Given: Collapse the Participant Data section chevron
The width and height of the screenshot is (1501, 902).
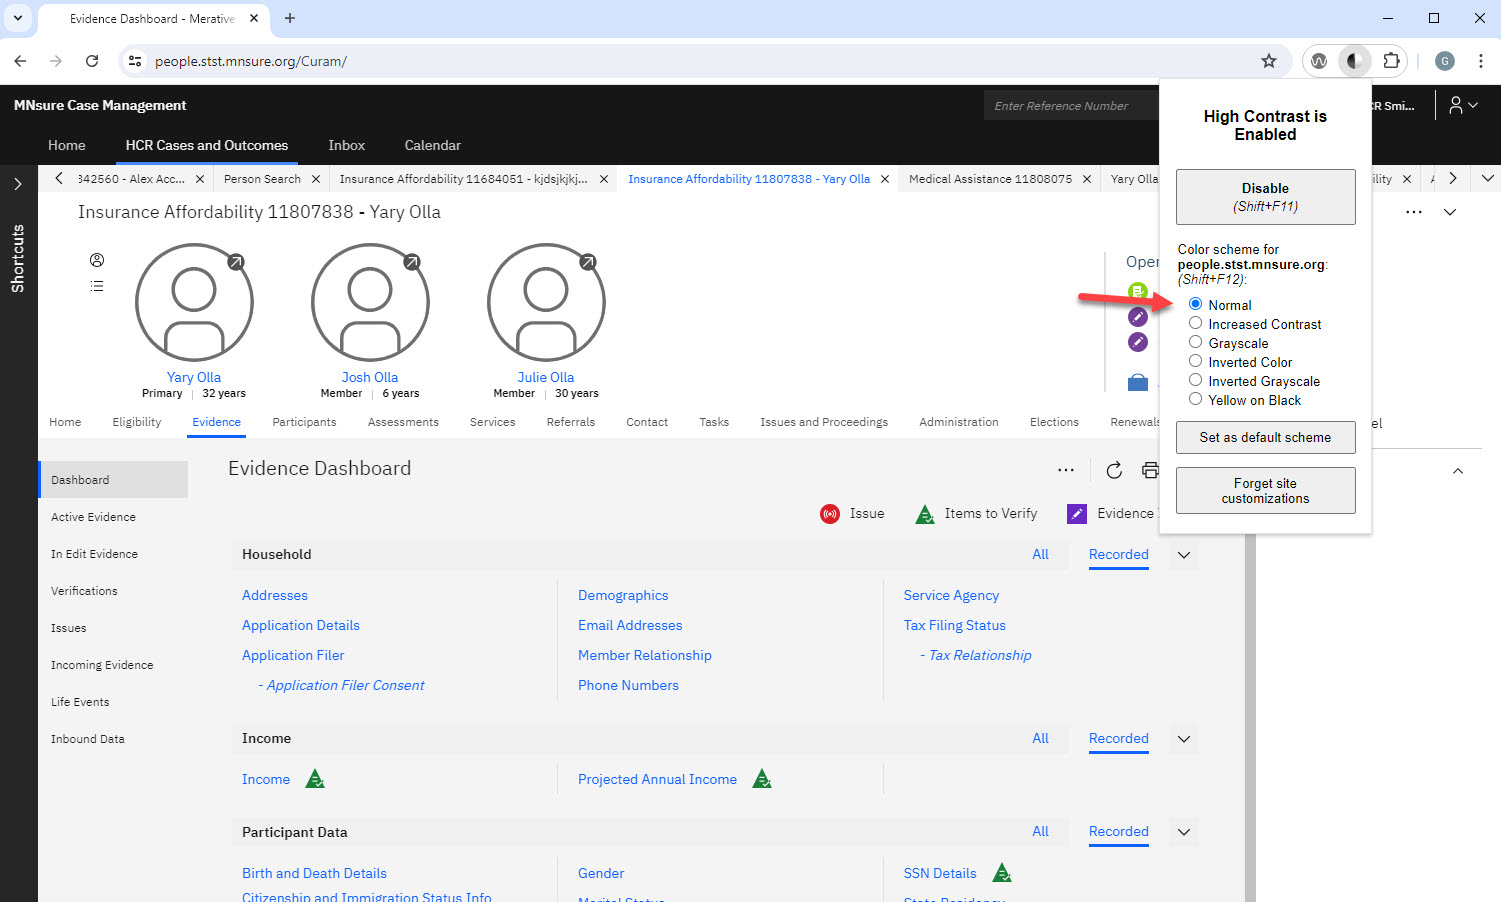Looking at the screenshot, I should coord(1184,832).
